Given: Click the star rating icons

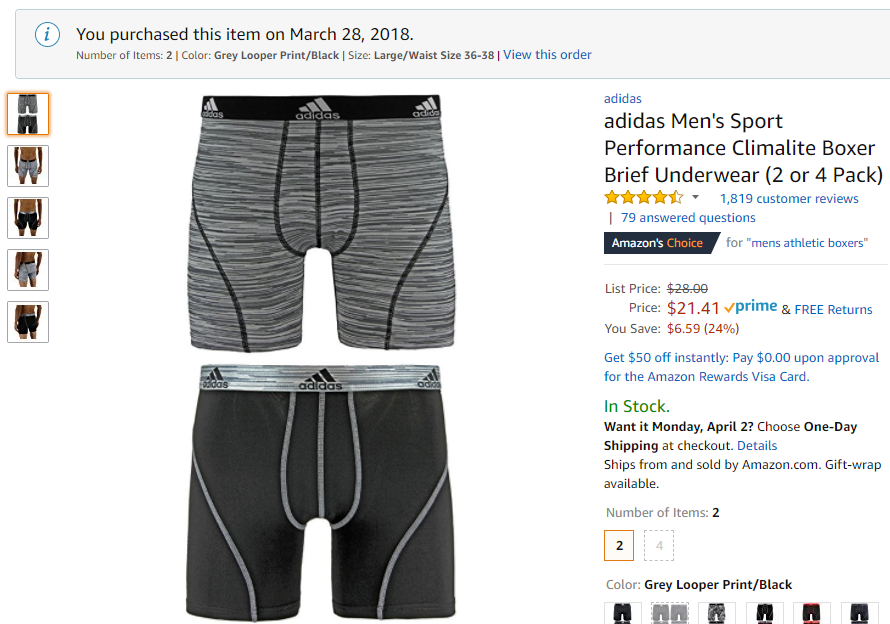Looking at the screenshot, I should (643, 198).
